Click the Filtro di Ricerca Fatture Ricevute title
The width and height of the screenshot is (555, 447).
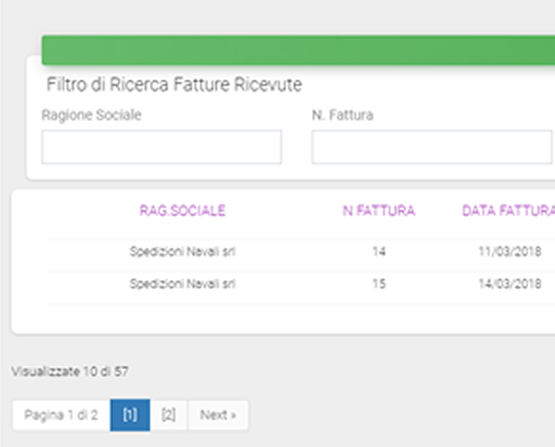point(174,85)
